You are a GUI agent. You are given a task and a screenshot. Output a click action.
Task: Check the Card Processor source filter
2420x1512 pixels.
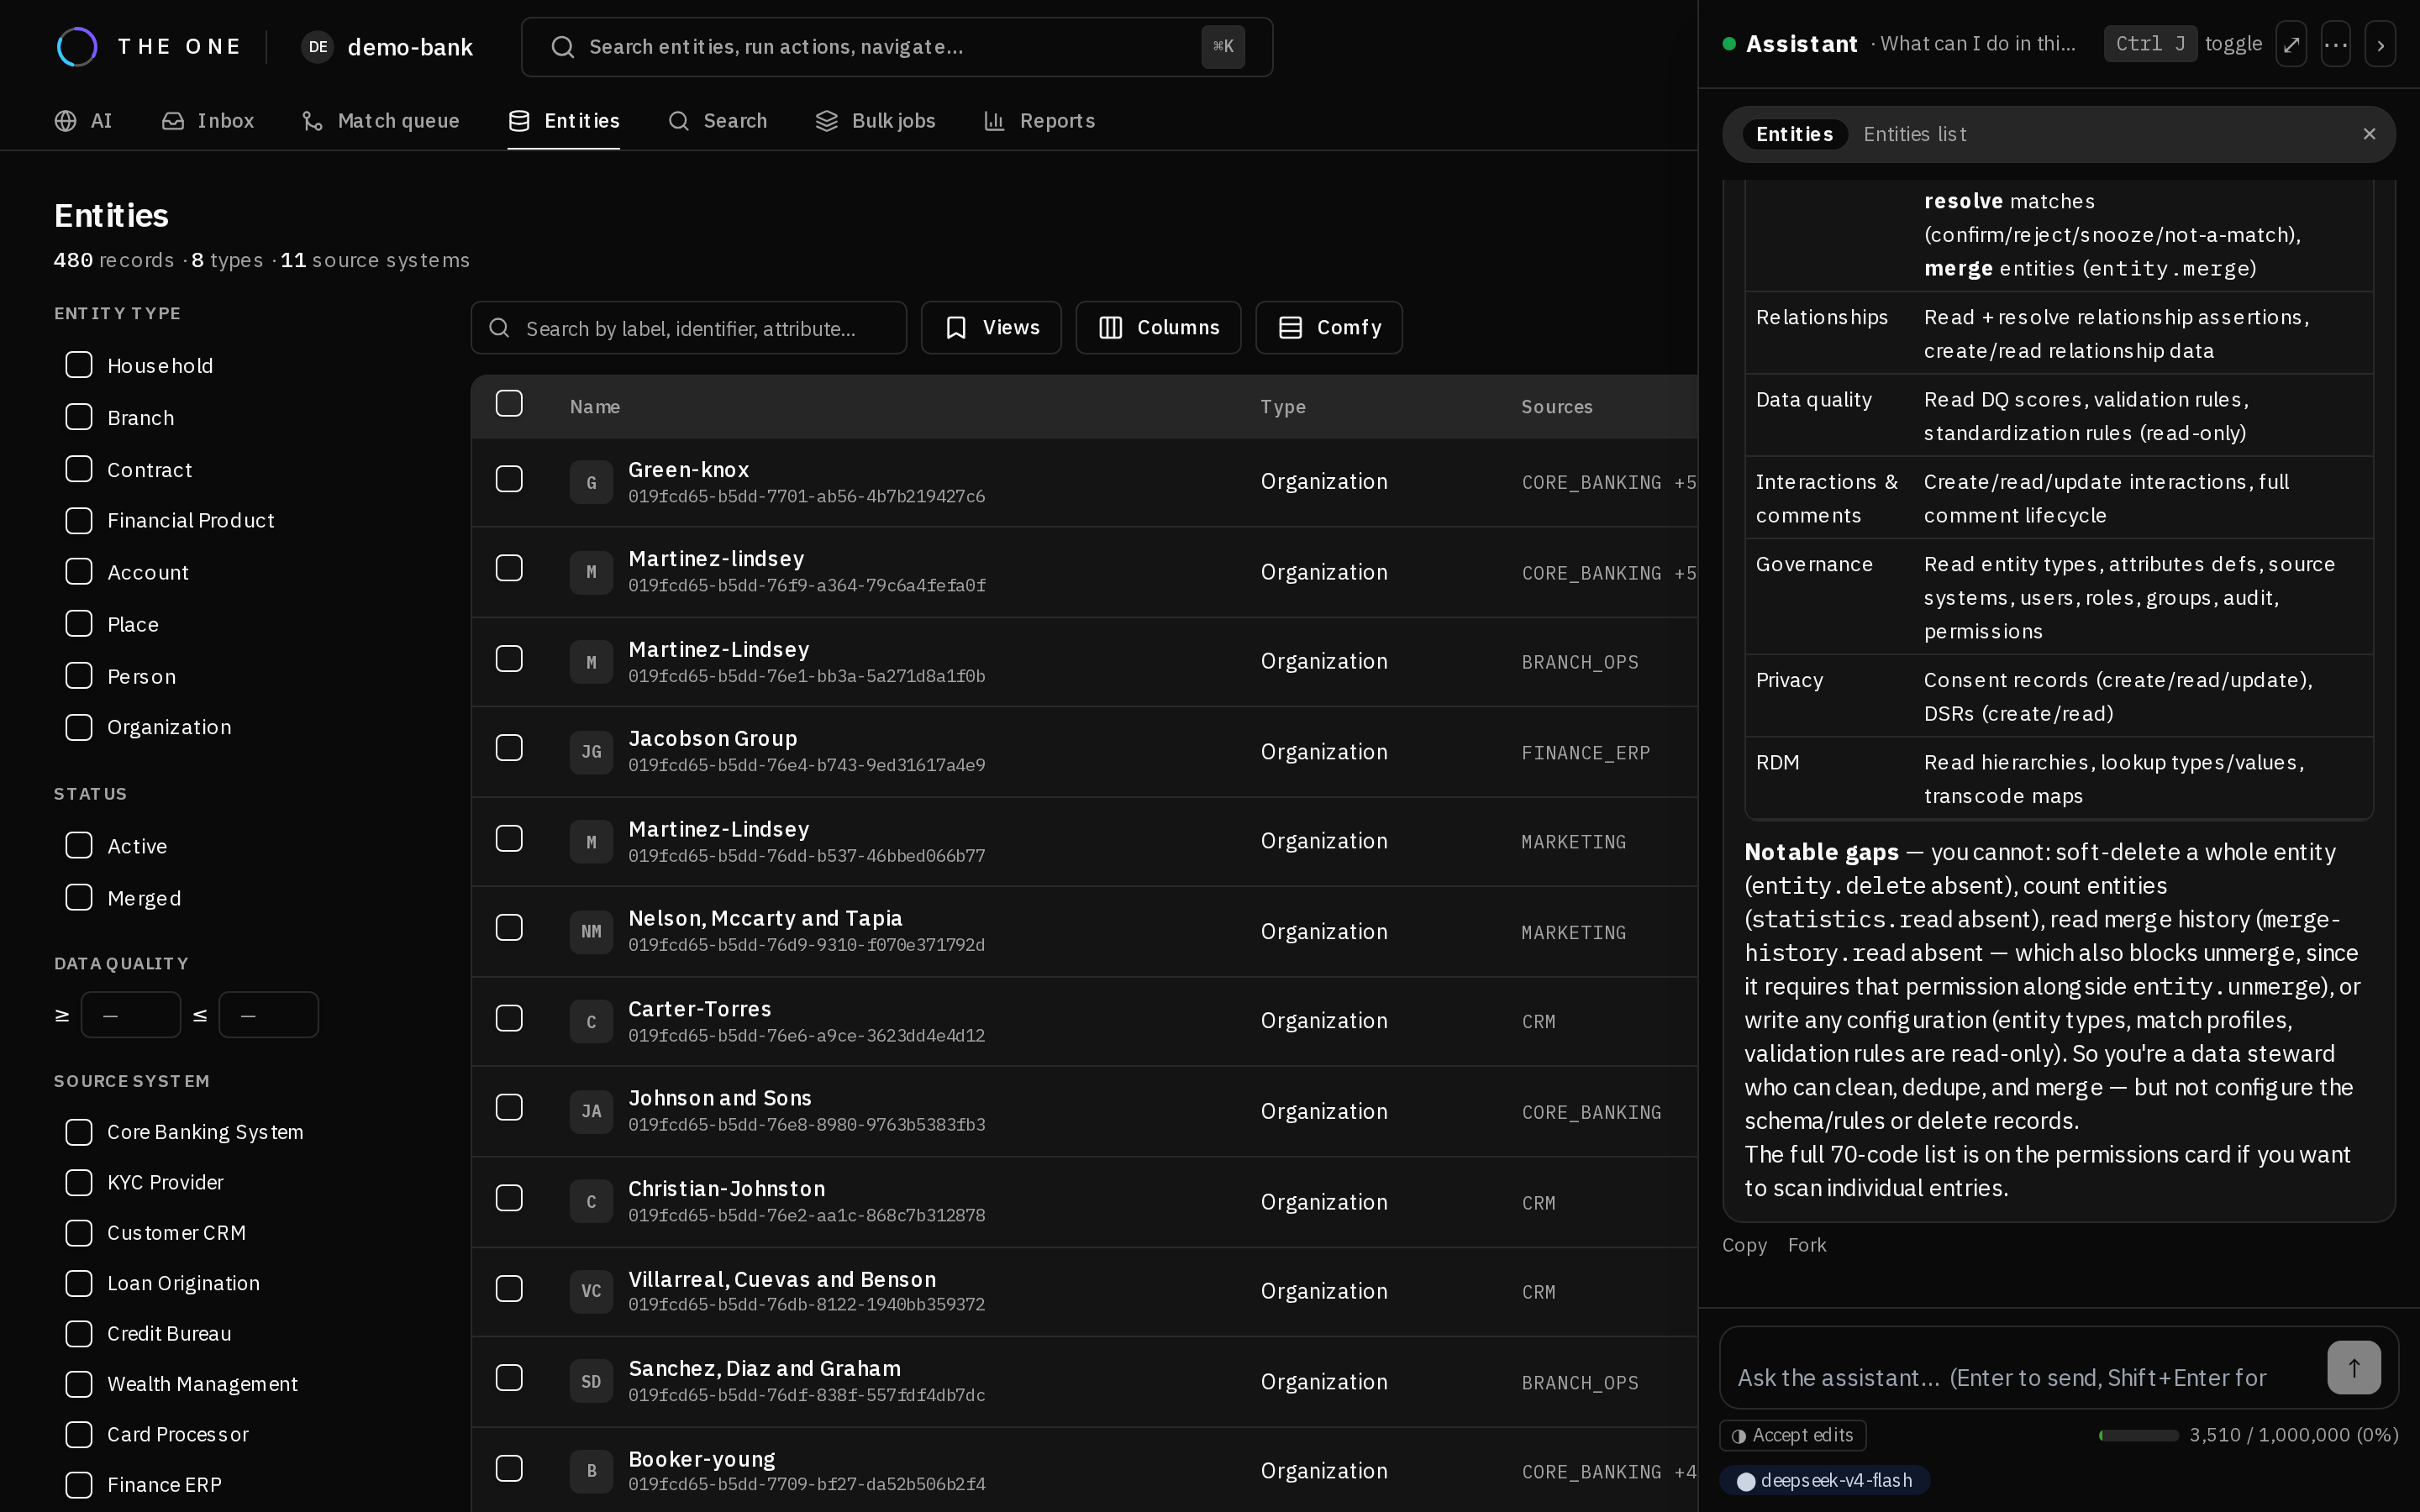coord(79,1434)
